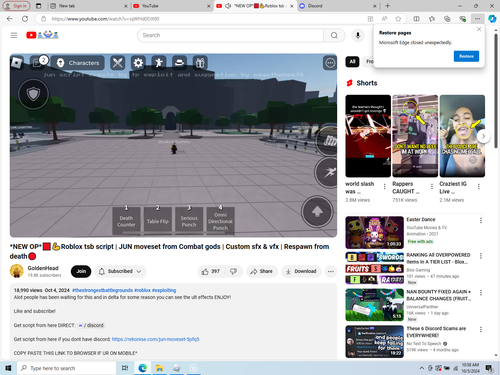Show next Shorts with arrow
The width and height of the screenshot is (500, 375).
coord(483,136)
